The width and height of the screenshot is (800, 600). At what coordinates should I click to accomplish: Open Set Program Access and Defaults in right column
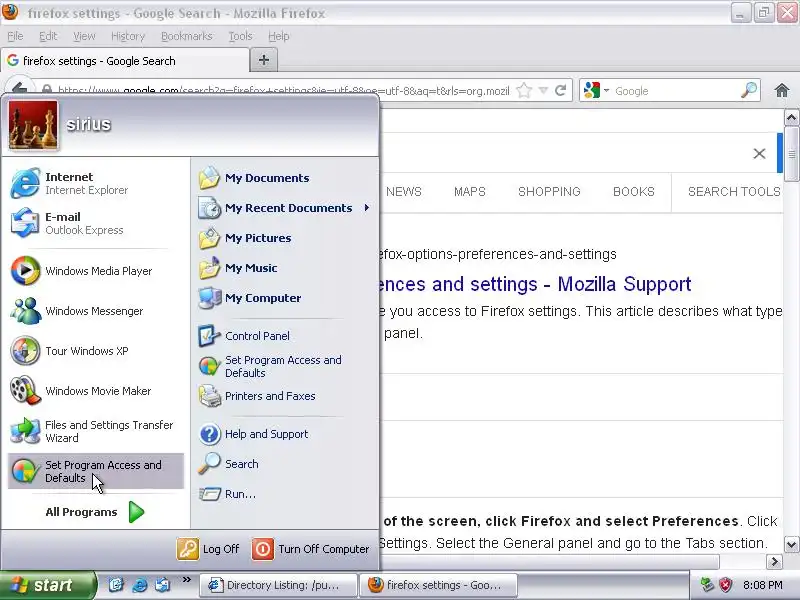coord(286,366)
